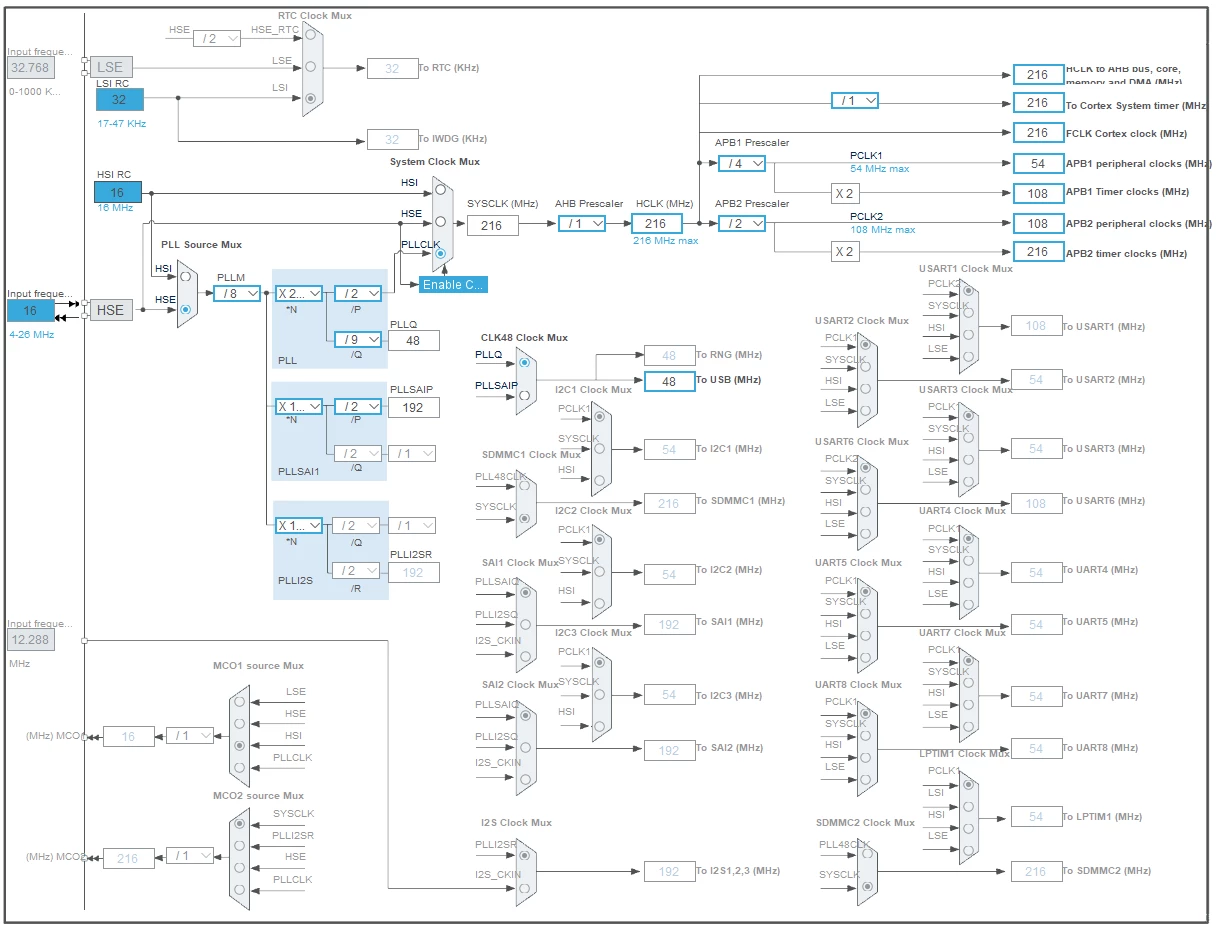Screen dimensions: 1226x933
Task: Open MCO2 output /1 divider dropdown
Action: coord(190,856)
